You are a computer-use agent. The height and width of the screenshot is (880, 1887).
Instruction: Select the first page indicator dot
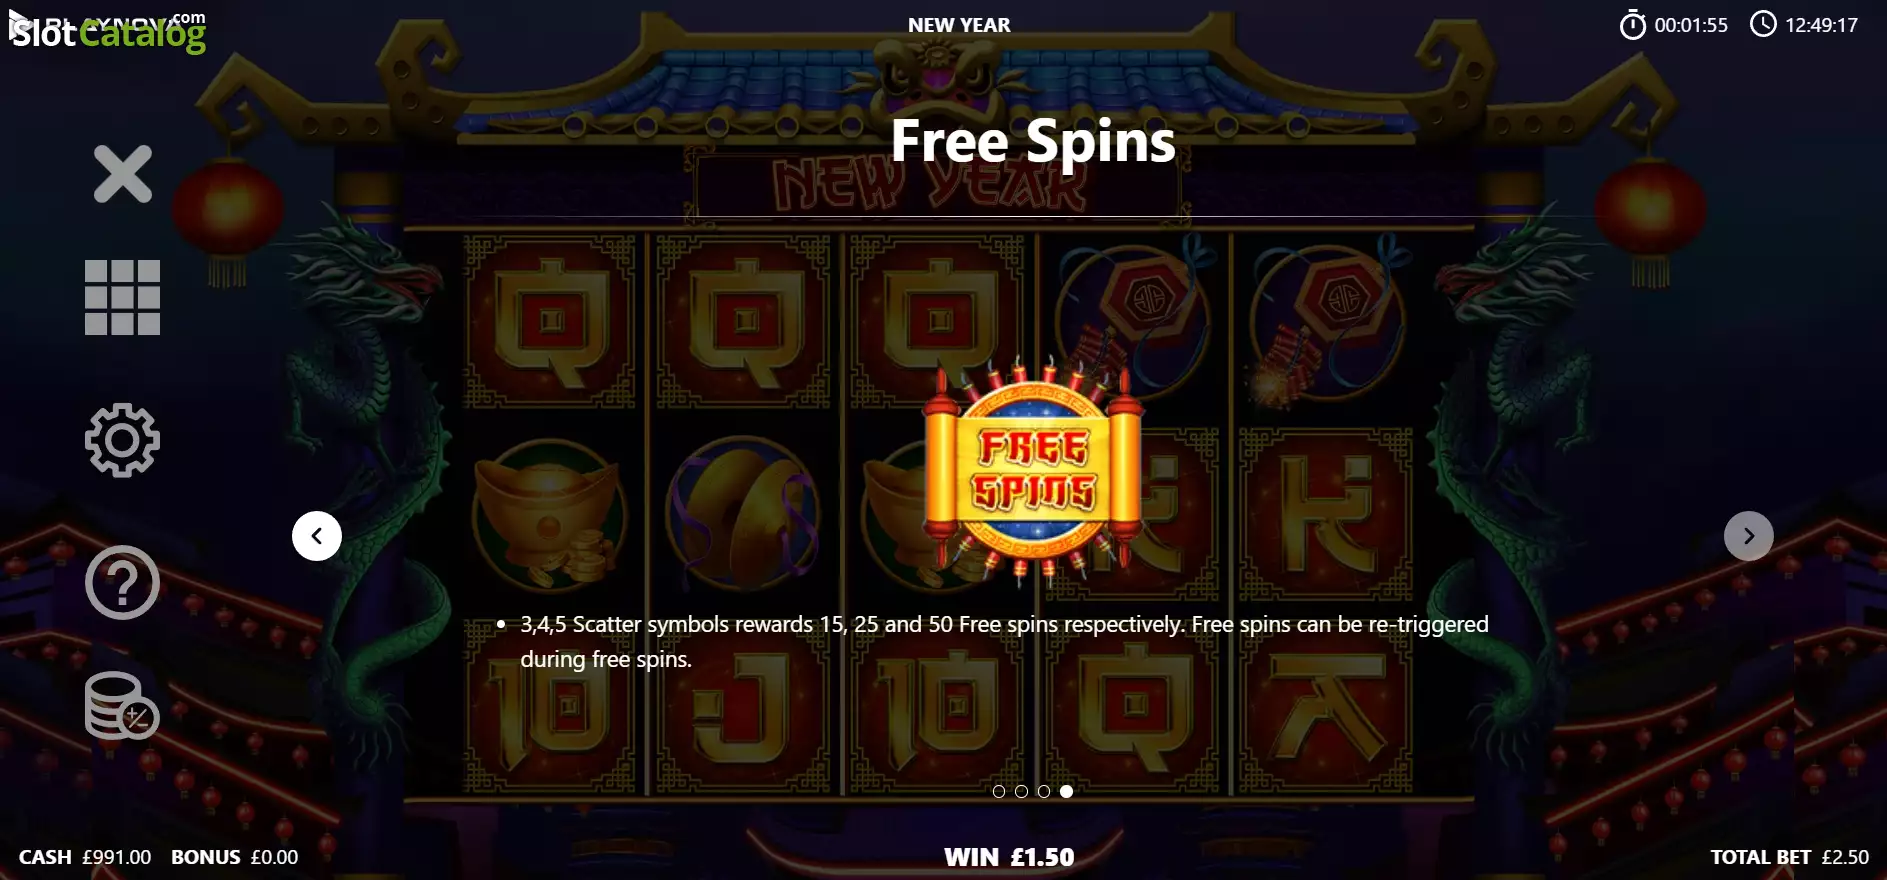tap(998, 791)
